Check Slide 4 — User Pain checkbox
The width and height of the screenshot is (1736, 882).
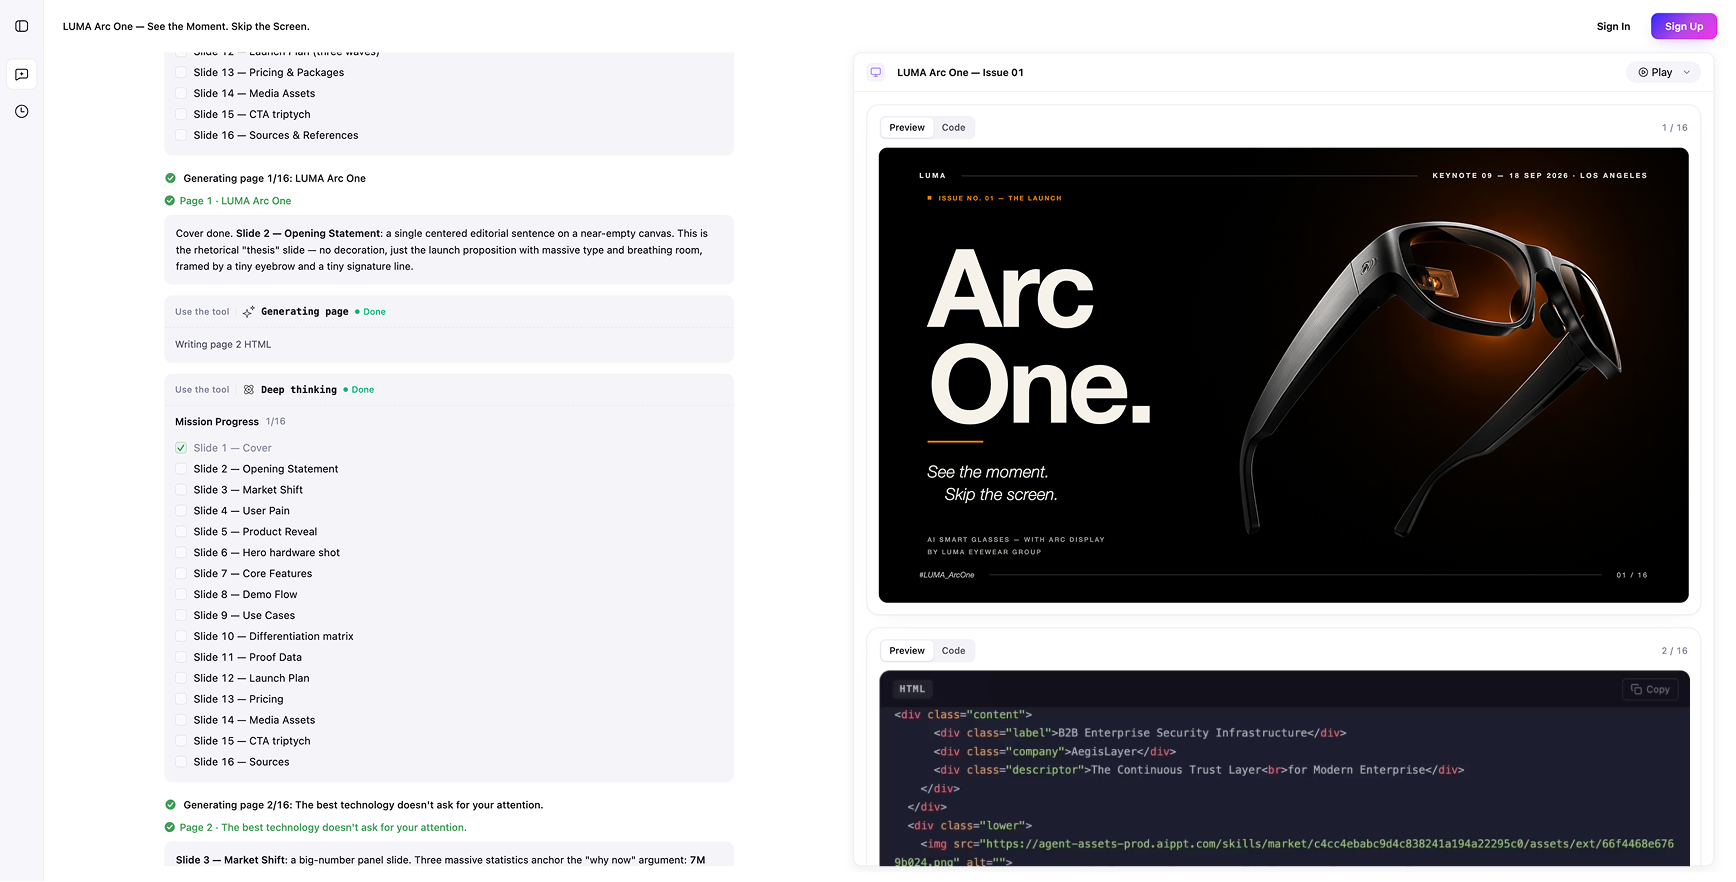181,511
